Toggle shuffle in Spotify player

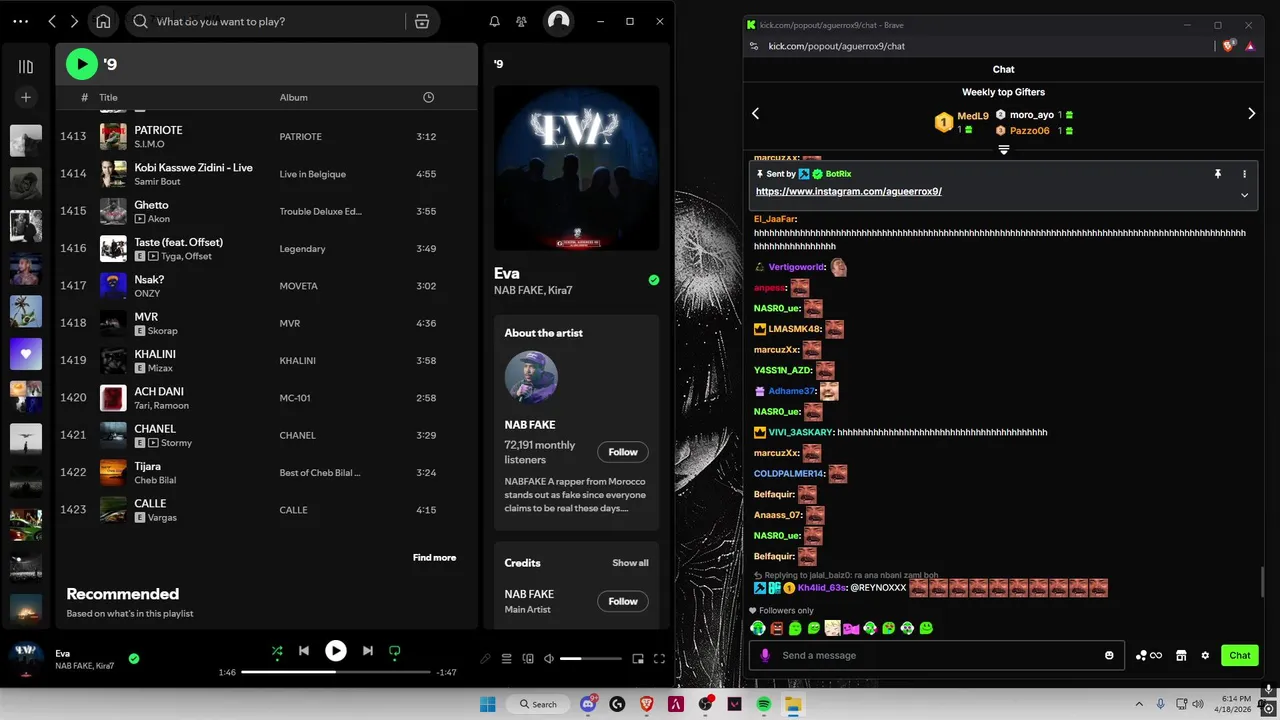pyautogui.click(x=277, y=651)
